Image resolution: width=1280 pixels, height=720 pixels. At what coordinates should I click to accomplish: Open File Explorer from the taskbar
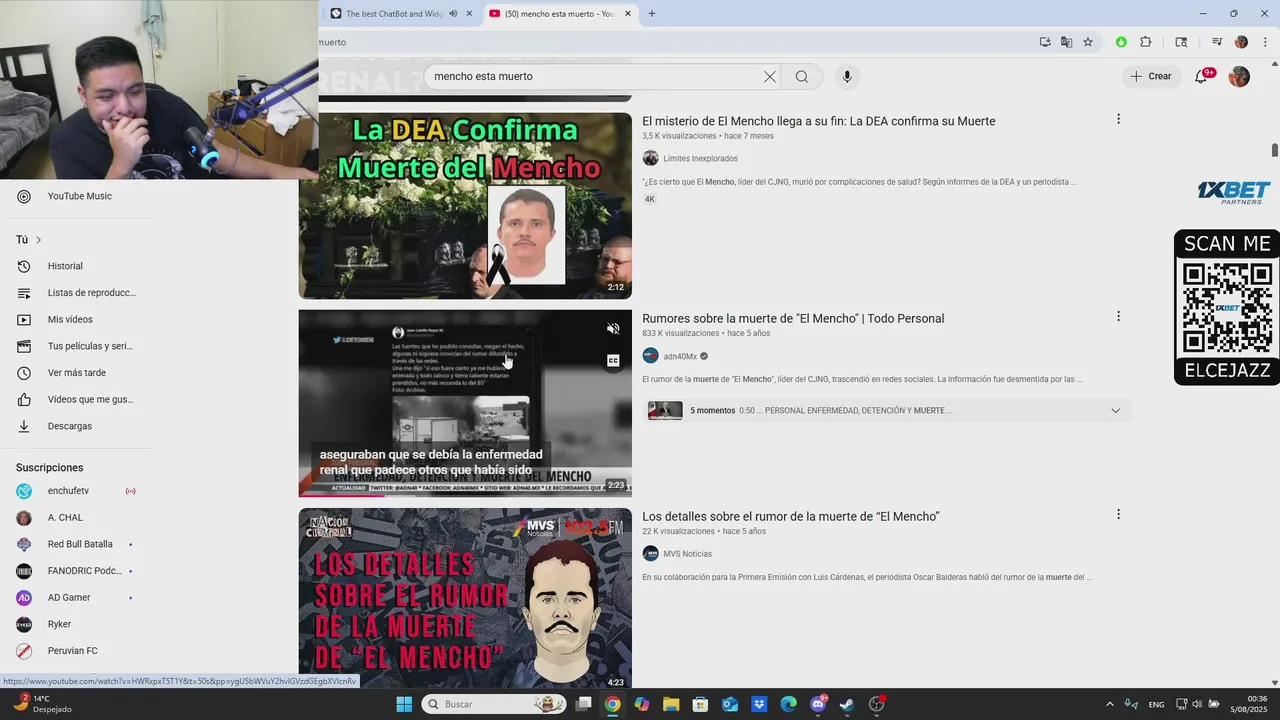coord(671,704)
